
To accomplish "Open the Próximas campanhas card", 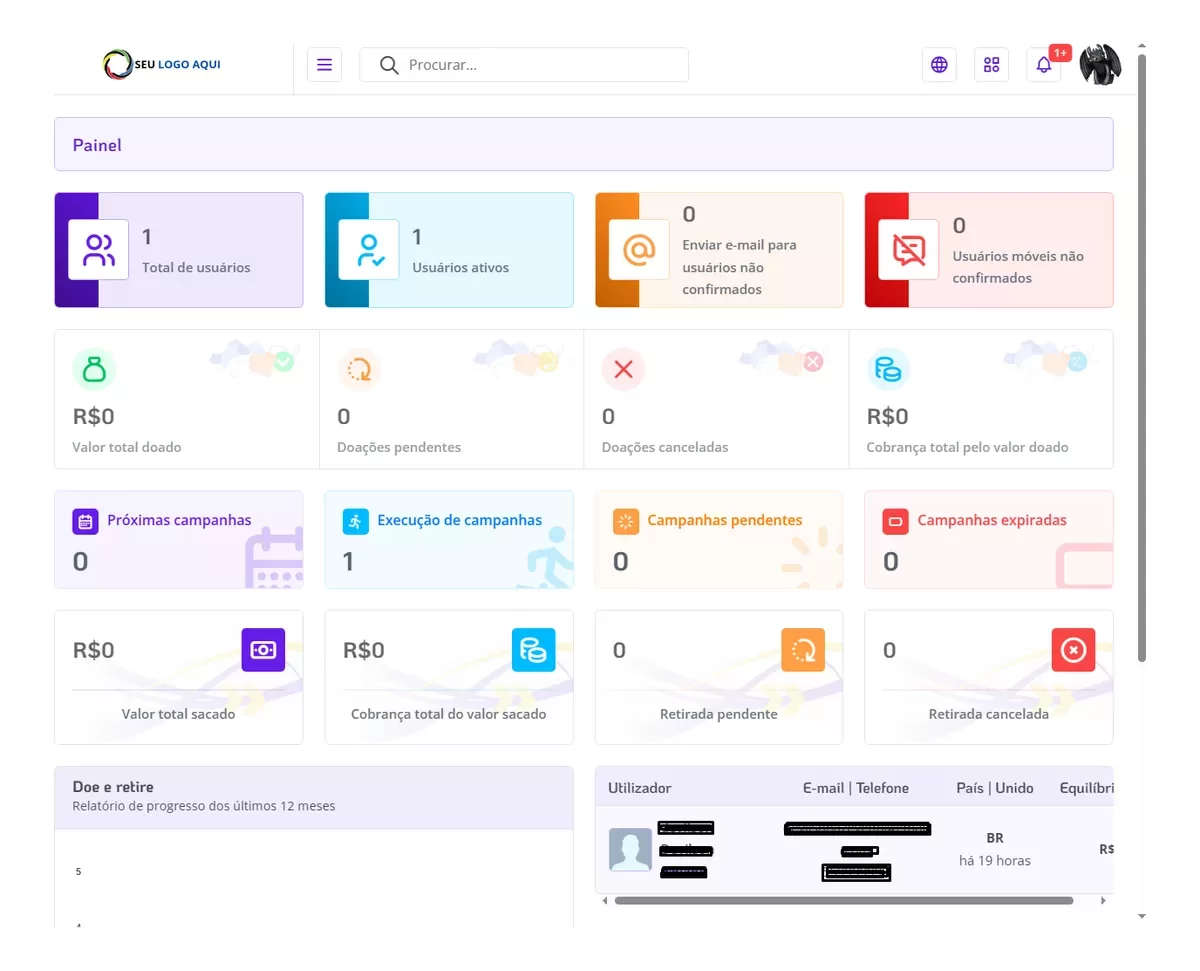I will pyautogui.click(x=179, y=539).
